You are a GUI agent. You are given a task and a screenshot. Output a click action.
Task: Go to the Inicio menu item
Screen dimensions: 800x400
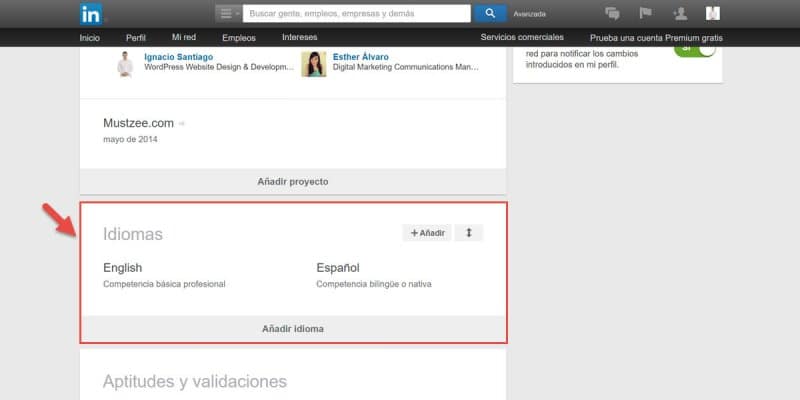[90, 38]
